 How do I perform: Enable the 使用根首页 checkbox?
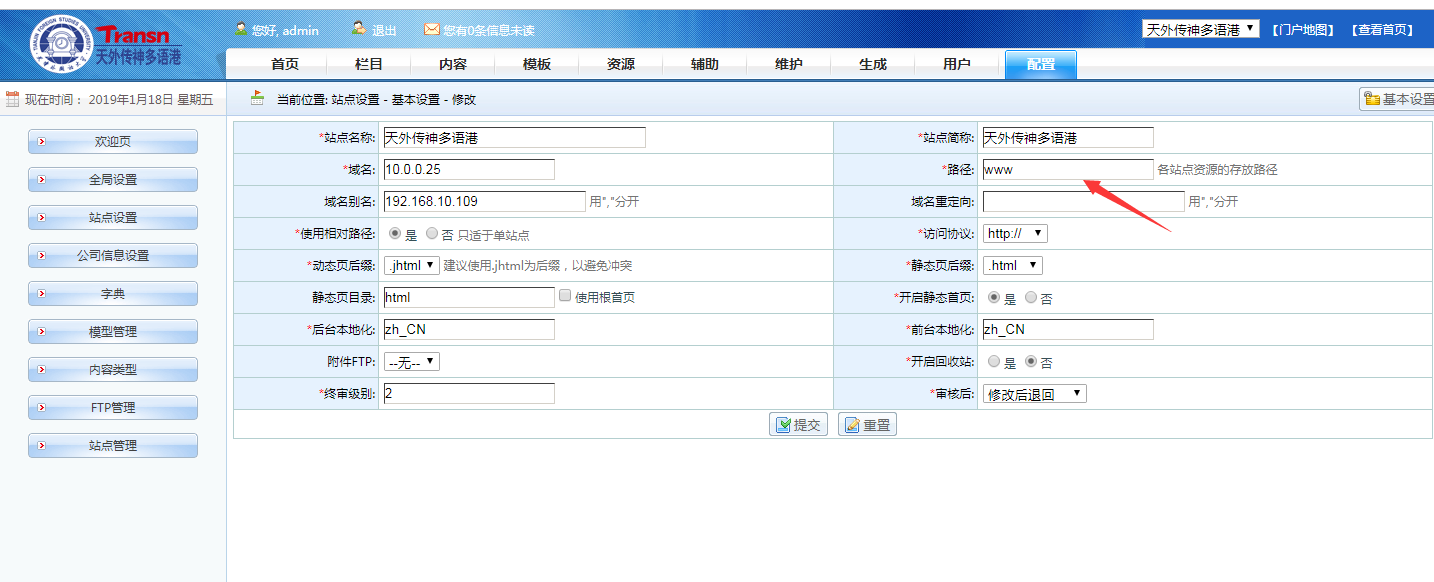click(565, 296)
